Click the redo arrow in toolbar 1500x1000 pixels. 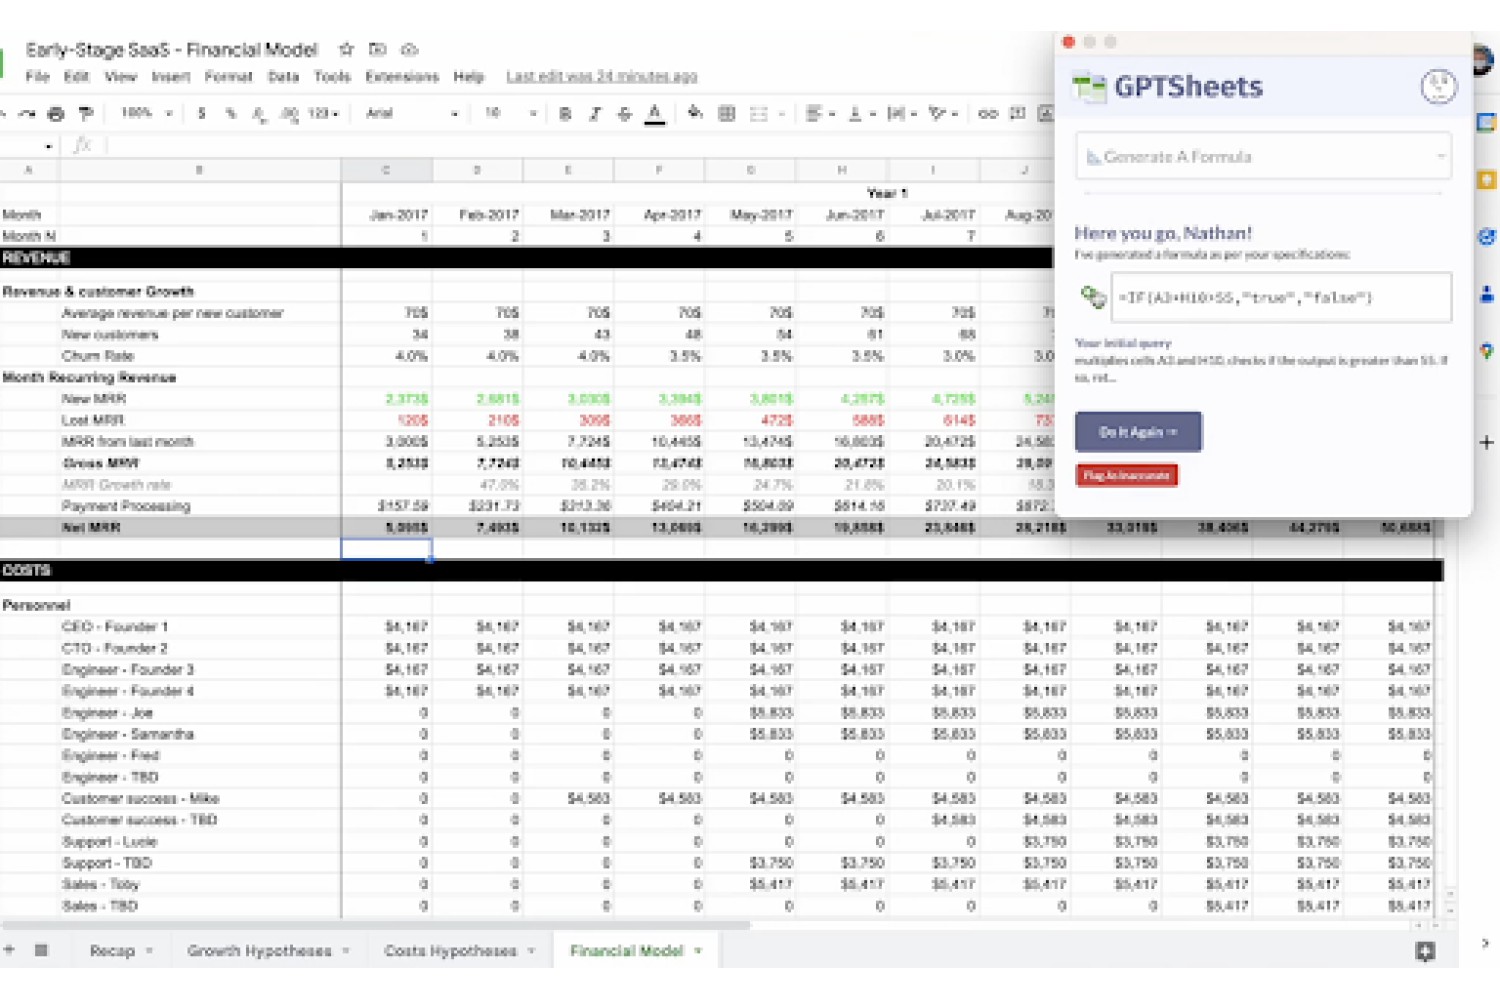point(27,114)
